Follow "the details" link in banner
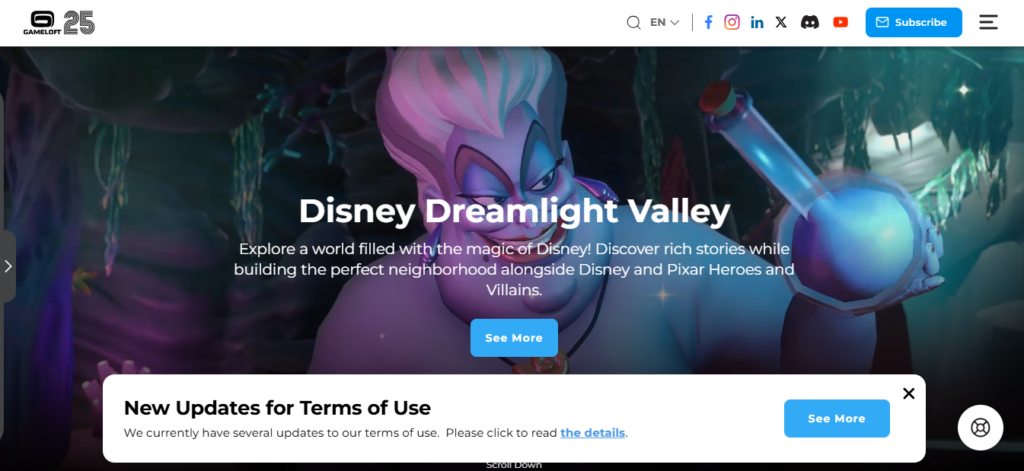 [x=592, y=432]
